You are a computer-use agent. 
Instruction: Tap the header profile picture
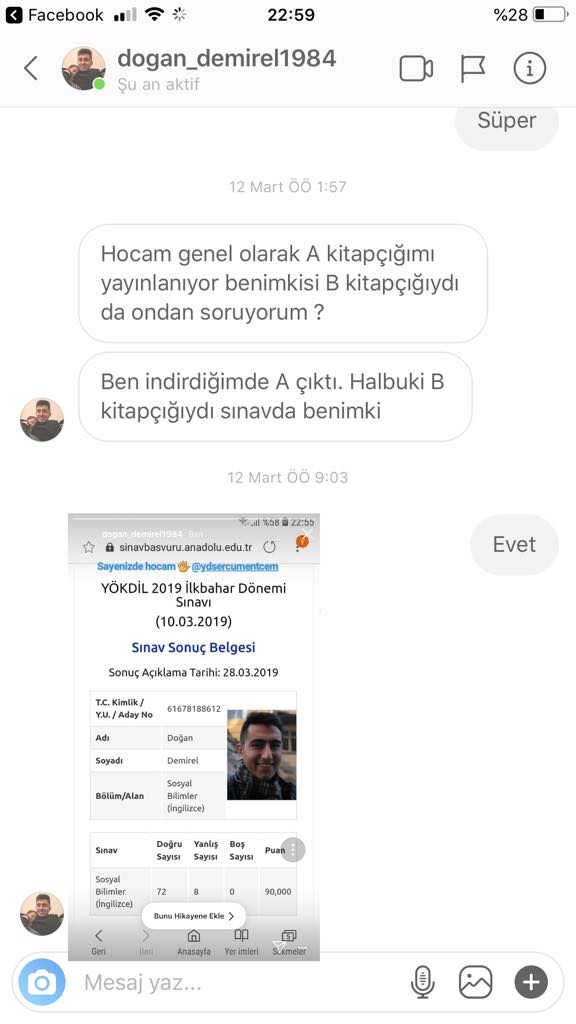point(84,68)
